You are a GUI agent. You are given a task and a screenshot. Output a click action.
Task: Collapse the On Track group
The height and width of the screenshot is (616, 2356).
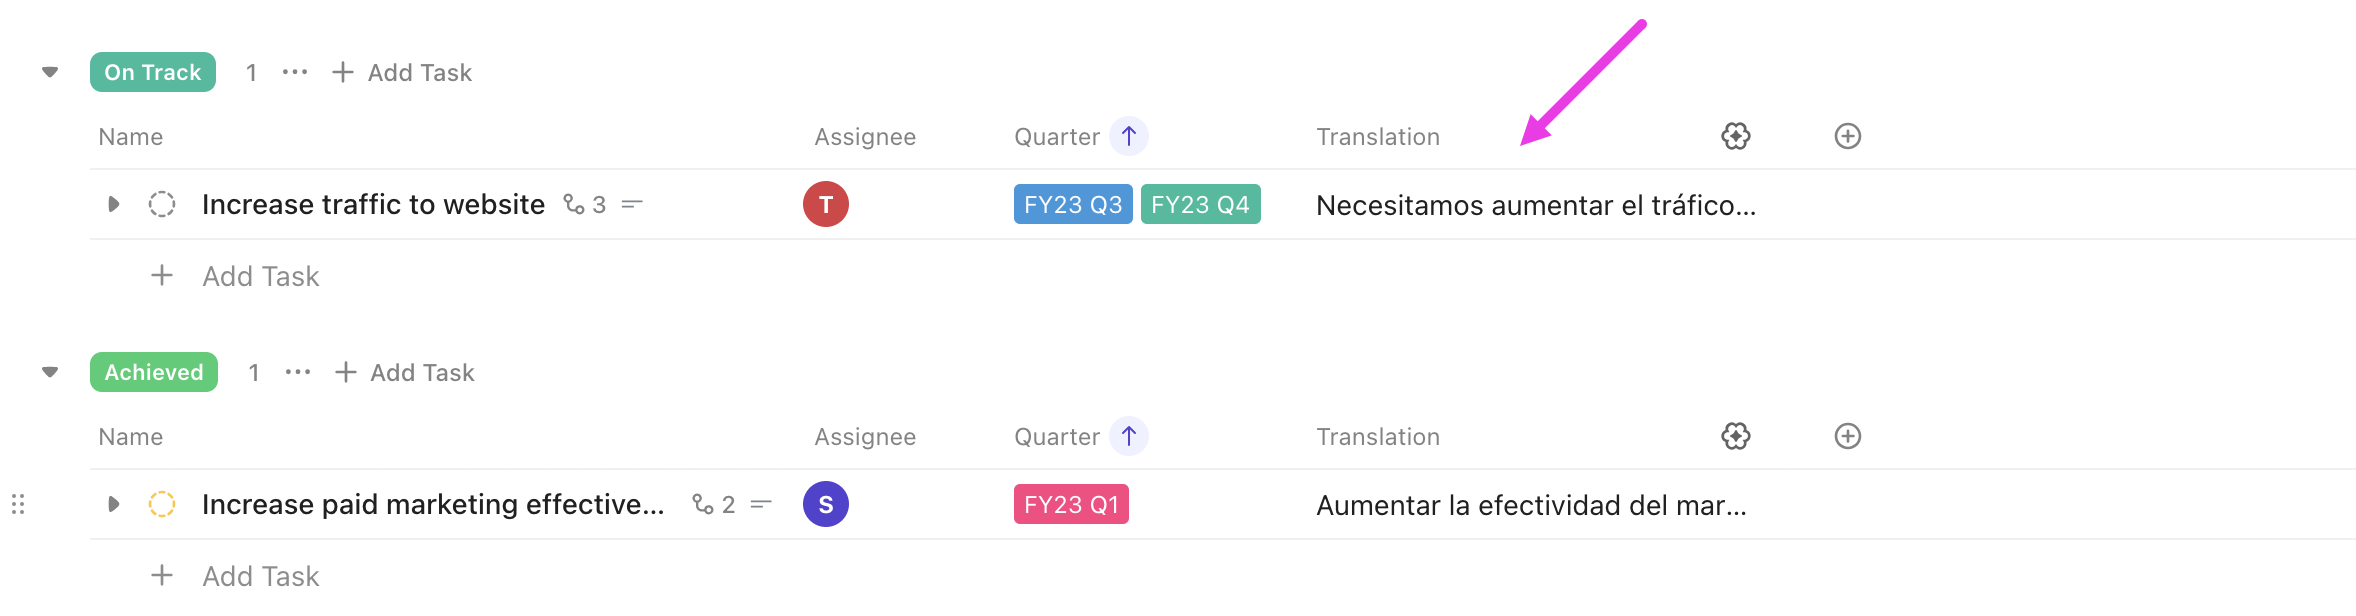pos(50,72)
